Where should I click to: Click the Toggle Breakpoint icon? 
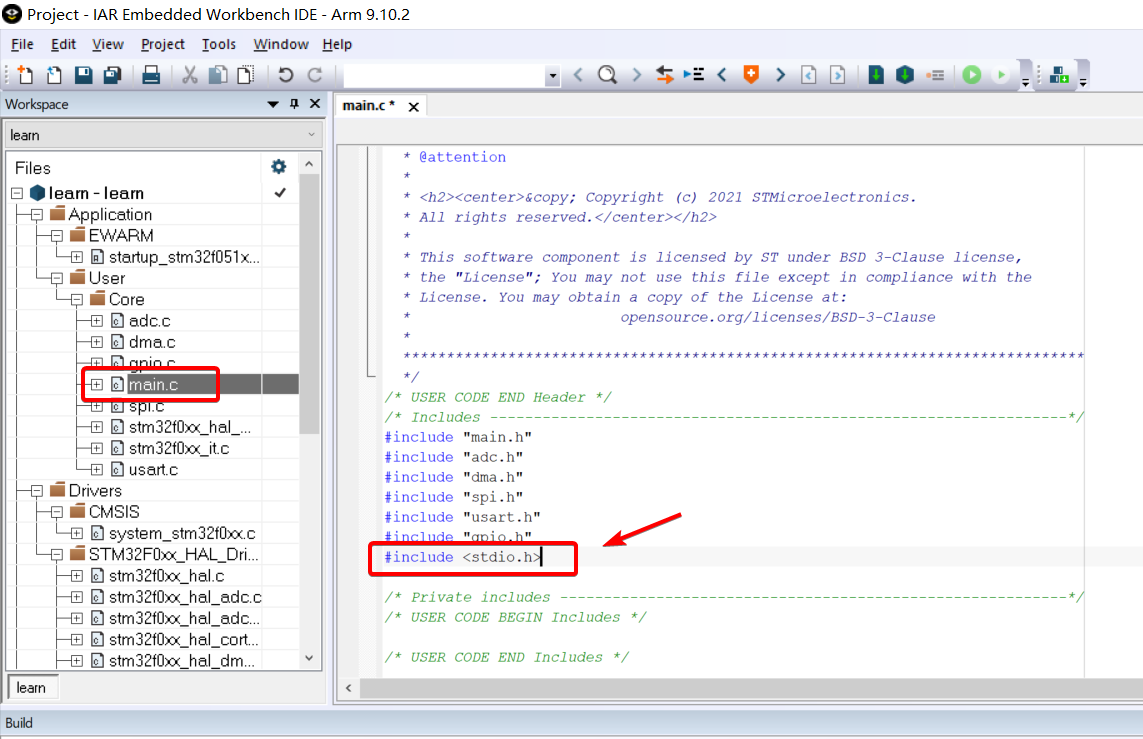tap(935, 75)
